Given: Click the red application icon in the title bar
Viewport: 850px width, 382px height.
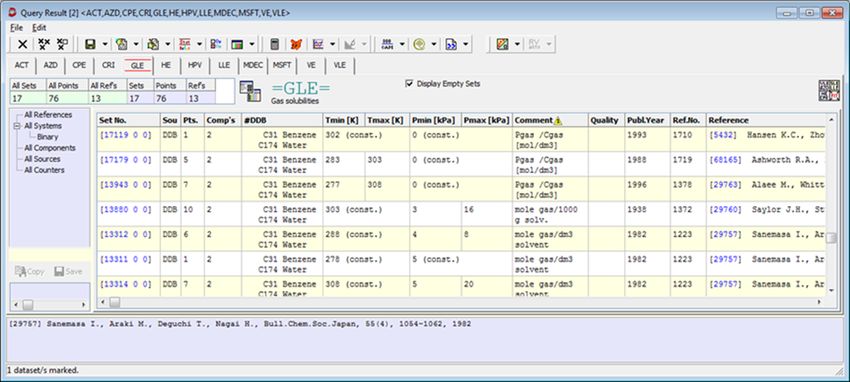Looking at the screenshot, I should tap(12, 12).
